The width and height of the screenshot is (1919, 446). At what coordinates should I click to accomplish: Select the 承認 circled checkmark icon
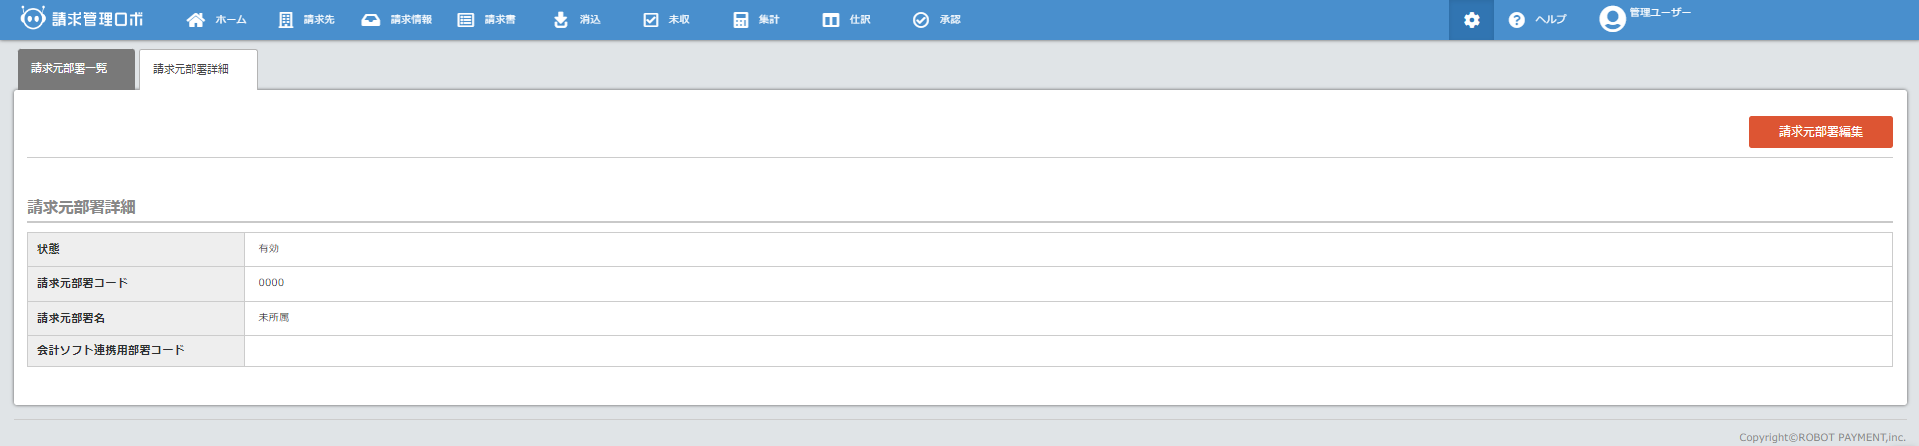(921, 20)
